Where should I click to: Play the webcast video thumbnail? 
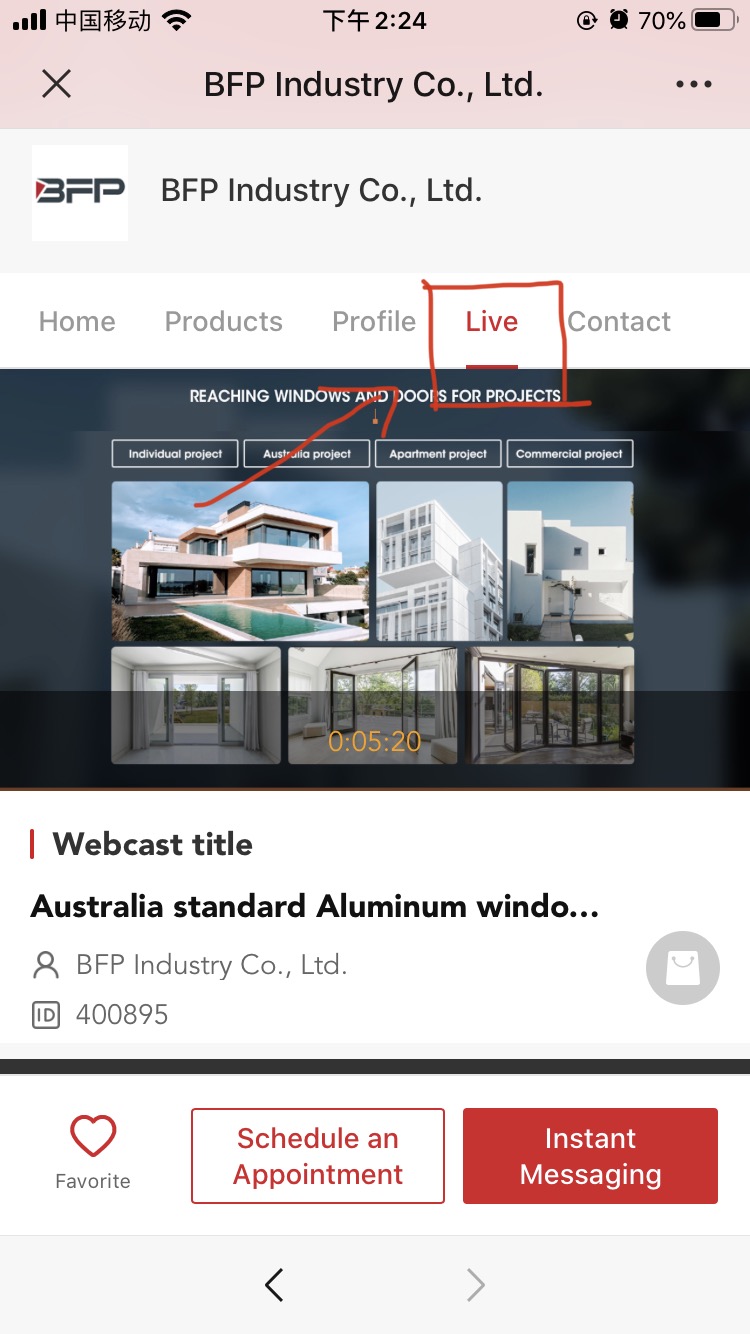375,578
